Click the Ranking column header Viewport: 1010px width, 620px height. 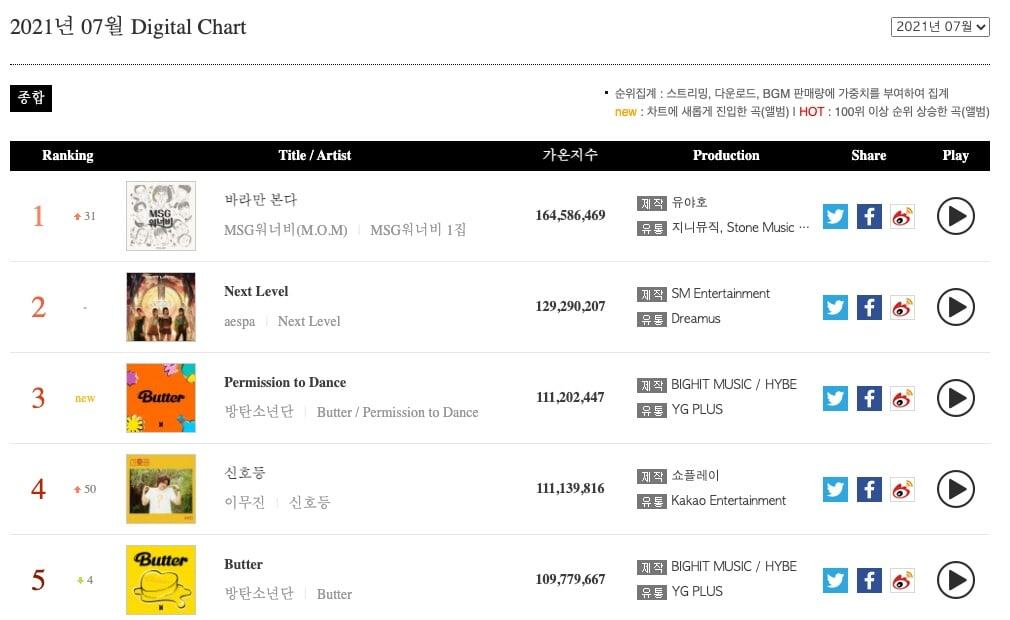[67, 155]
